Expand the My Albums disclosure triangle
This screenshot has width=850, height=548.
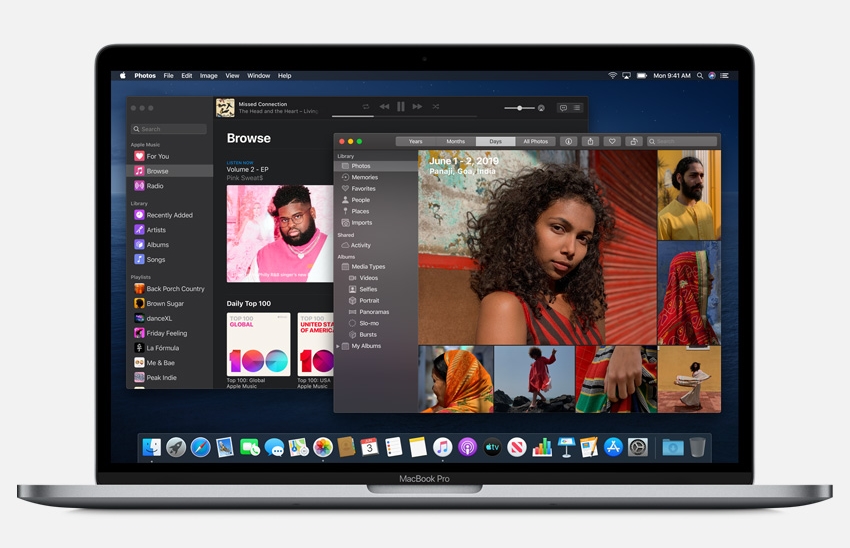(x=338, y=346)
